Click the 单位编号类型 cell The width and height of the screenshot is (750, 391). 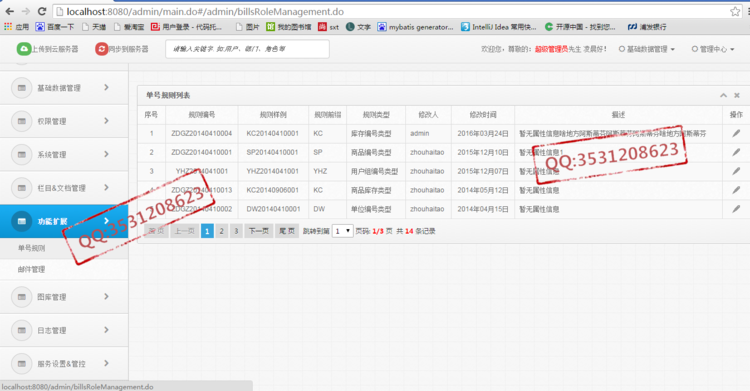pyautogui.click(x=371, y=209)
